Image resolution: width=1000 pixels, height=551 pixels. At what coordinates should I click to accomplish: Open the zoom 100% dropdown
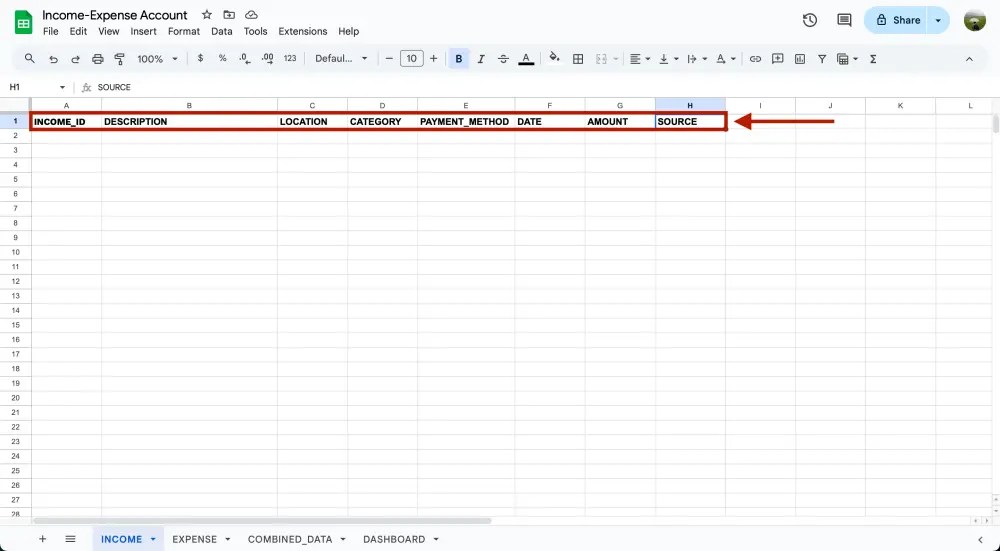tap(157, 59)
